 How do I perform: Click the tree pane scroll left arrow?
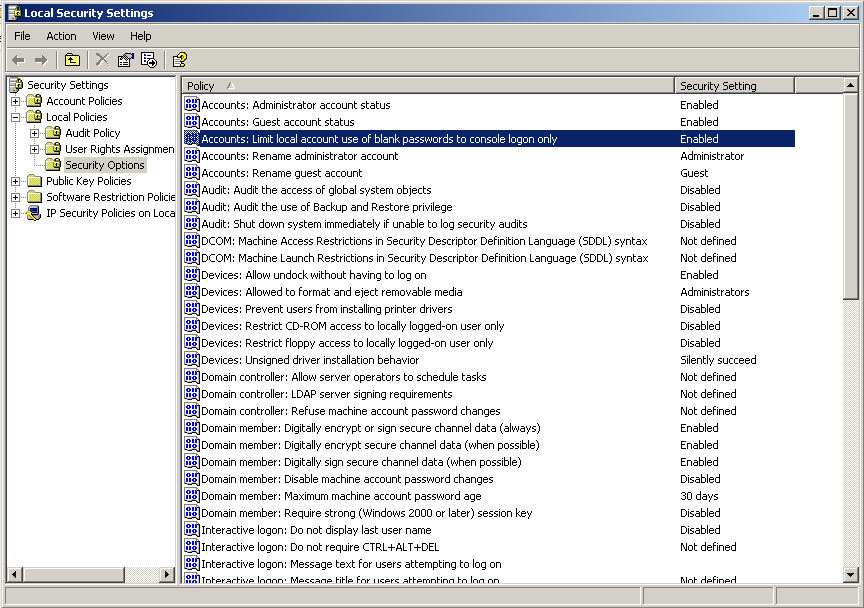click(15, 574)
